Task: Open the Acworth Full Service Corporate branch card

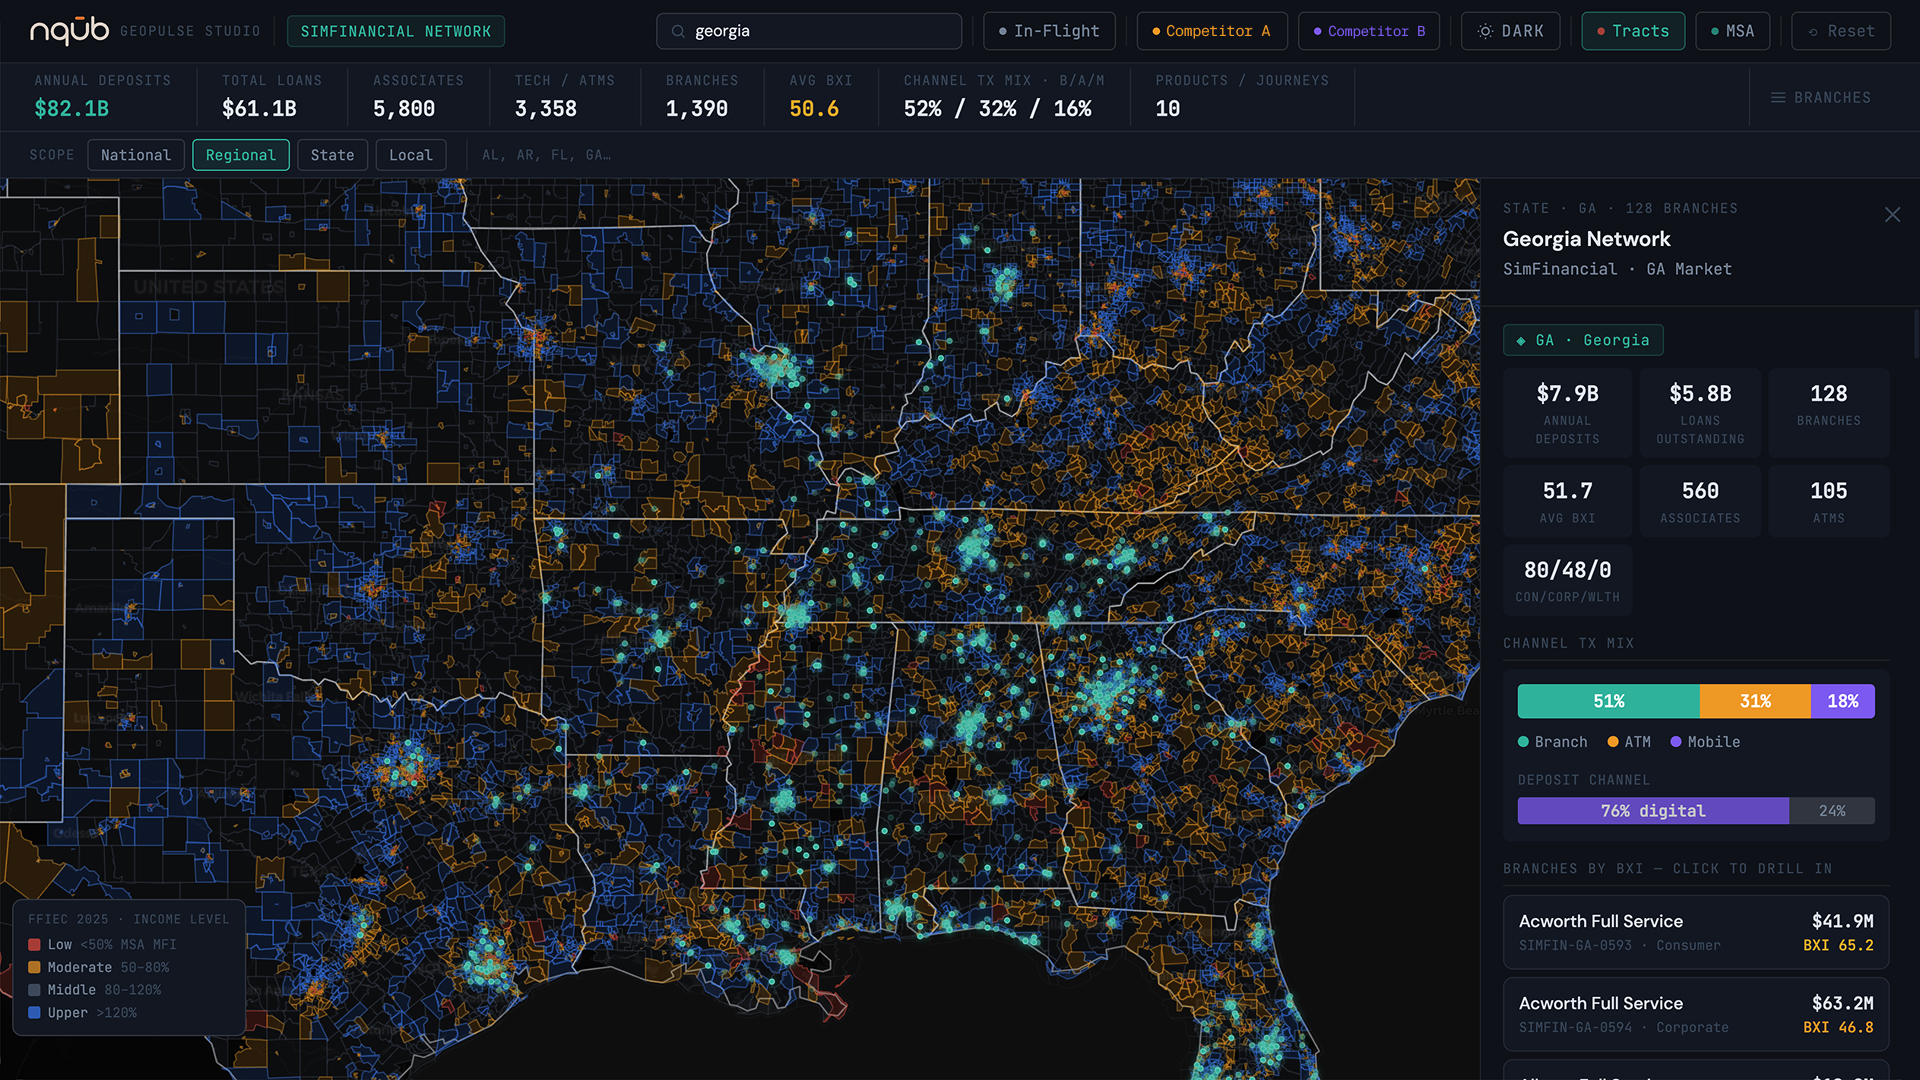Action: point(1696,1014)
